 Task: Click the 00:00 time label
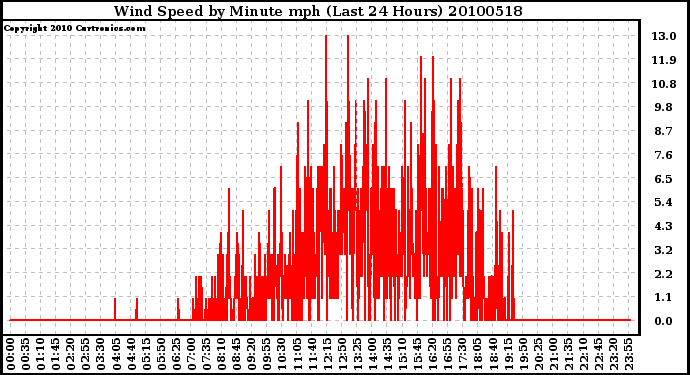(11, 355)
